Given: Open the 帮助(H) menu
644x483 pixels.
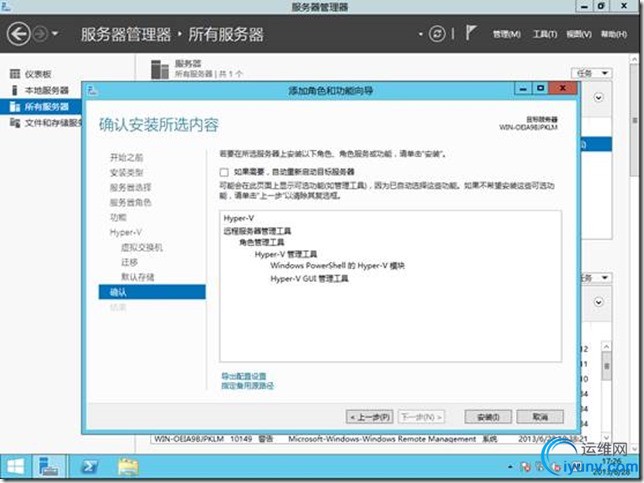Looking at the screenshot, I should 614,34.
